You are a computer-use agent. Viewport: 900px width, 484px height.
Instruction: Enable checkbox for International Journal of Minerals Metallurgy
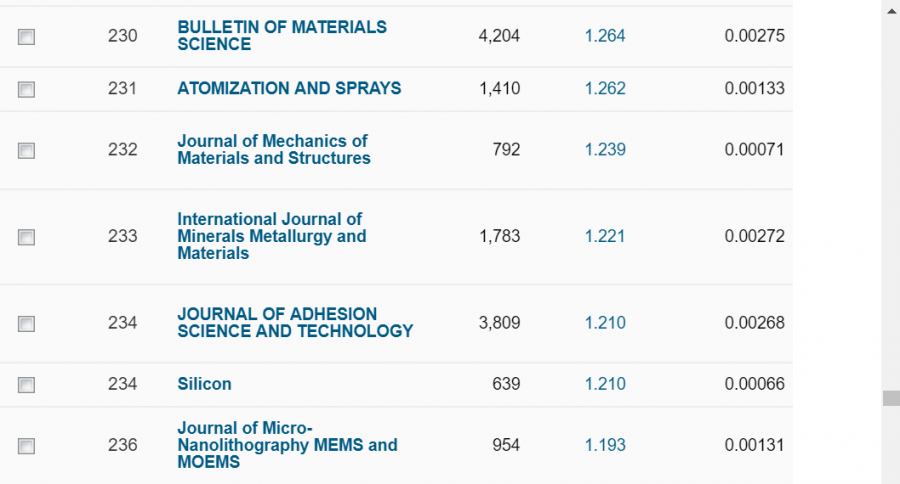click(26, 237)
